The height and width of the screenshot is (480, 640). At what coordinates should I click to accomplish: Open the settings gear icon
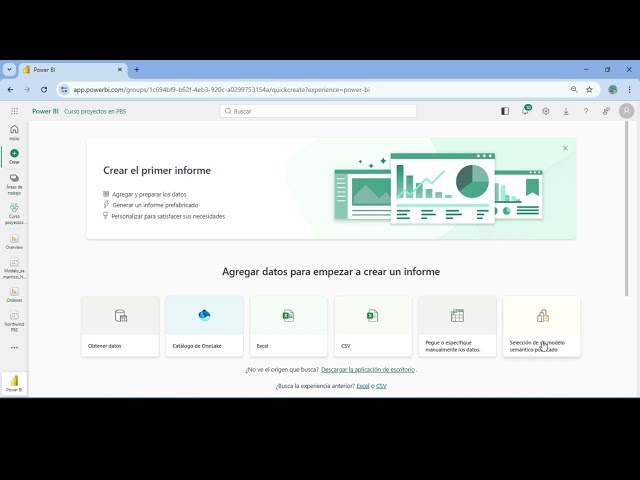tap(546, 111)
